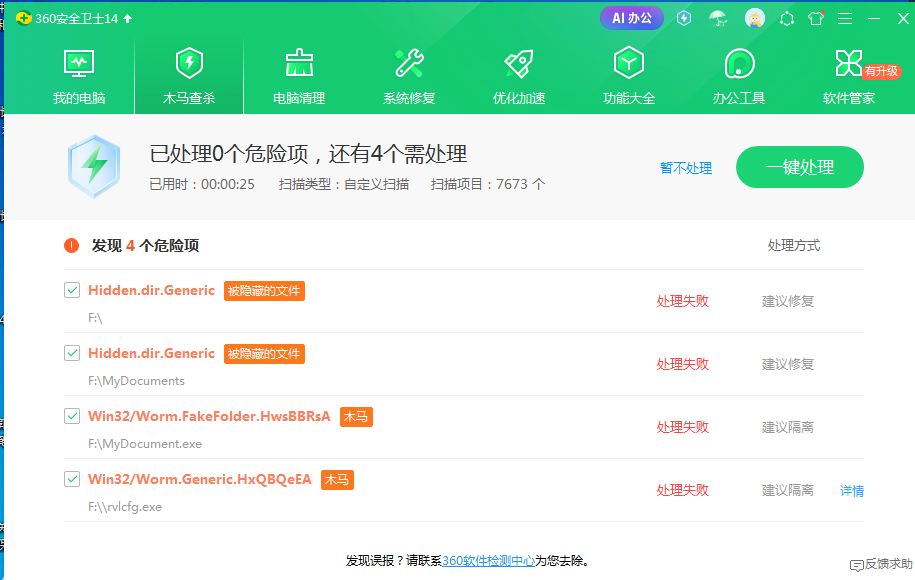Open 功能大全 hexagon icon
This screenshot has height=580, width=915.
[x=628, y=63]
